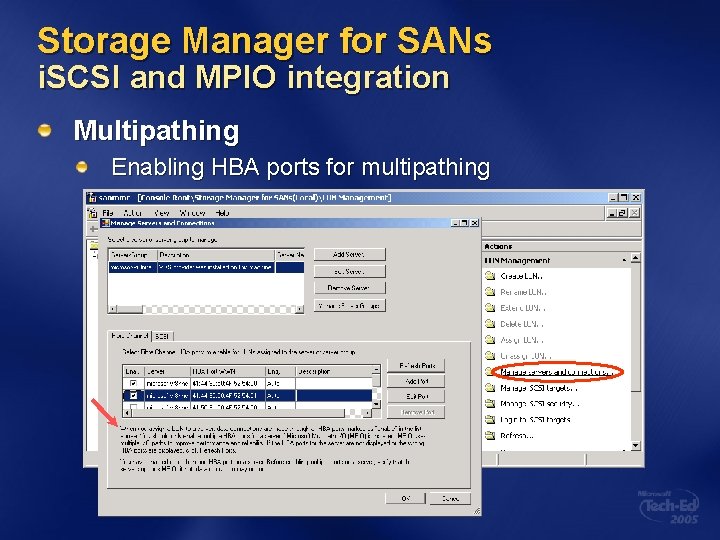Click the Remove Server button
The image size is (720, 540).
pyautogui.click(x=349, y=288)
